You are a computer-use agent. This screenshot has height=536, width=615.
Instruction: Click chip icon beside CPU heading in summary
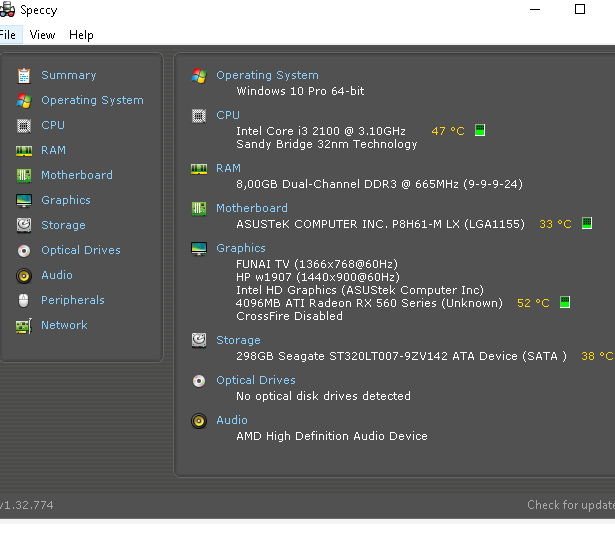tap(199, 116)
